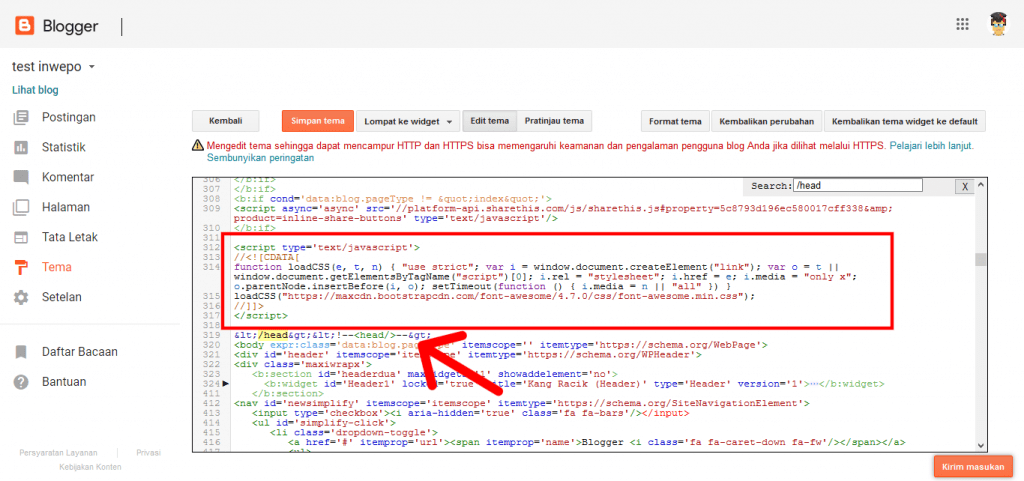Switch to Pratinjau tema view

point(554,121)
